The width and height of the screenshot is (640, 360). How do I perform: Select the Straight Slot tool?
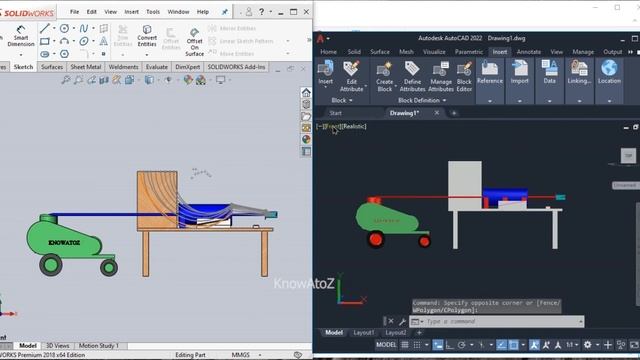coord(45,54)
